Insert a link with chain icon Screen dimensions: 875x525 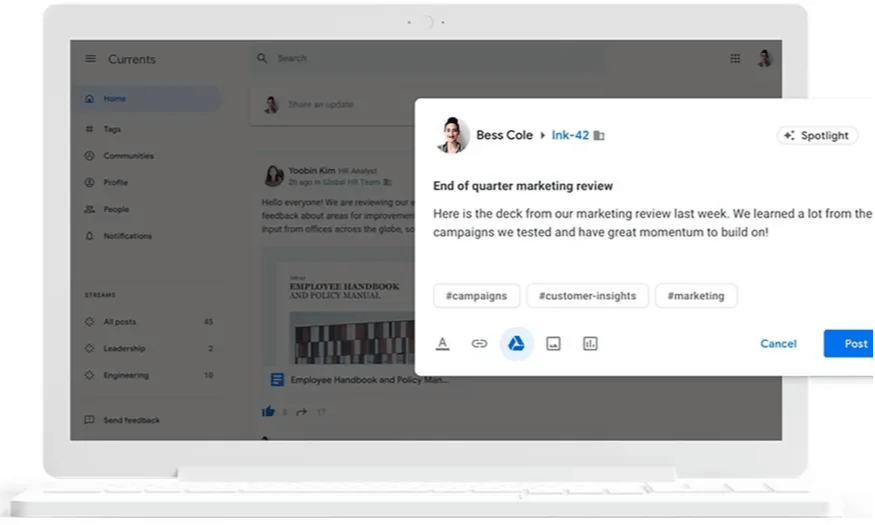coord(479,344)
